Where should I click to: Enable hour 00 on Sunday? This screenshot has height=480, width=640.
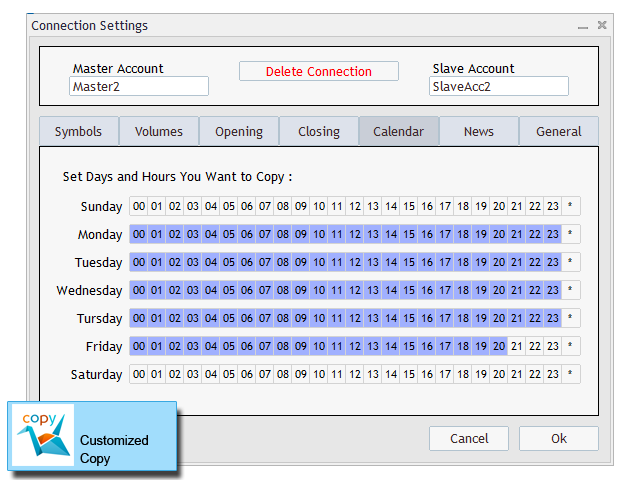tap(139, 207)
